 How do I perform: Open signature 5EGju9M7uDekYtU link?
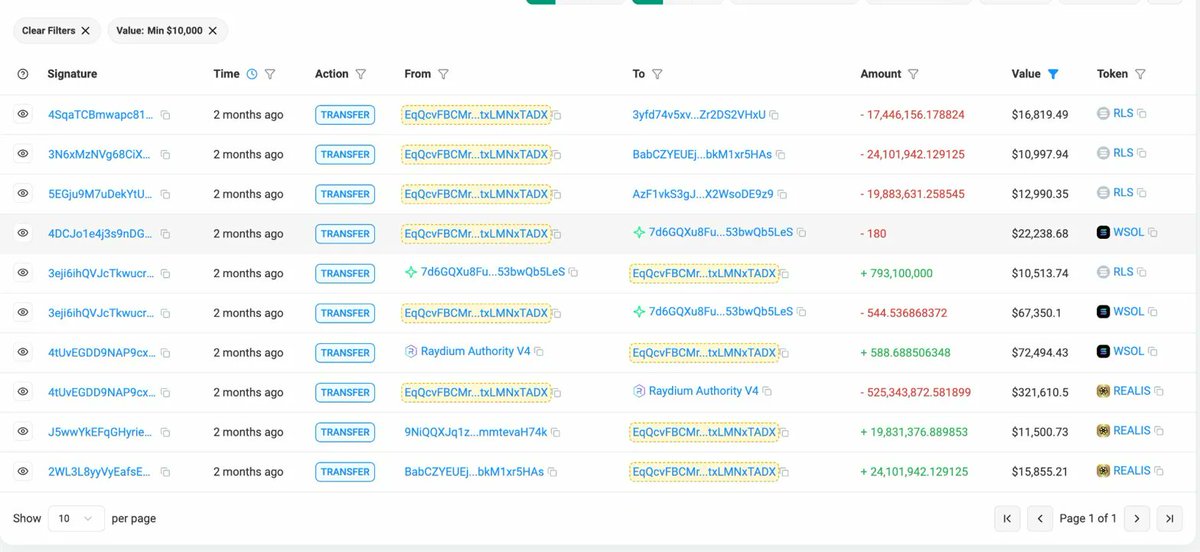[100, 194]
